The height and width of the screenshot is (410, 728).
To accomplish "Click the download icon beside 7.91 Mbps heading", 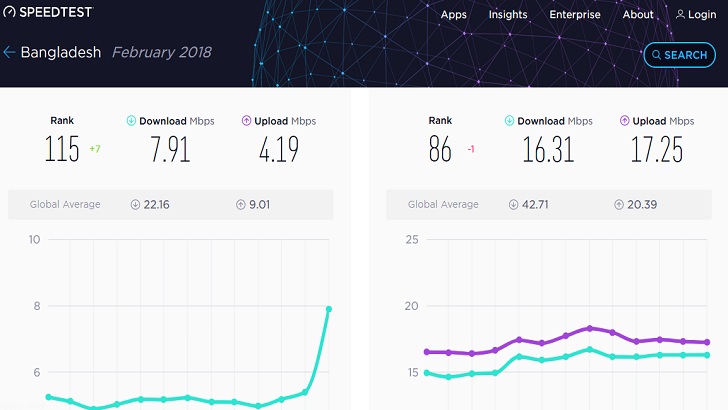I will 131,121.
